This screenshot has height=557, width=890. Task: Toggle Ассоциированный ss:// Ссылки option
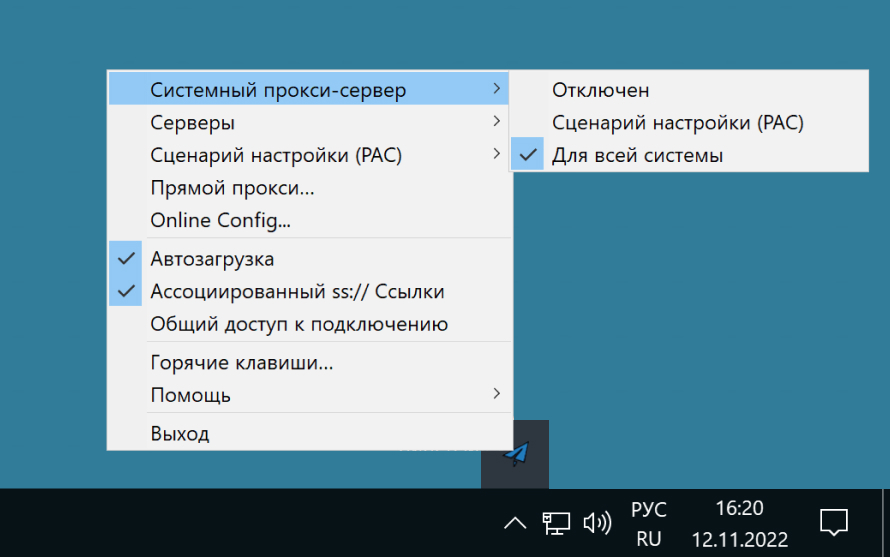(x=310, y=291)
